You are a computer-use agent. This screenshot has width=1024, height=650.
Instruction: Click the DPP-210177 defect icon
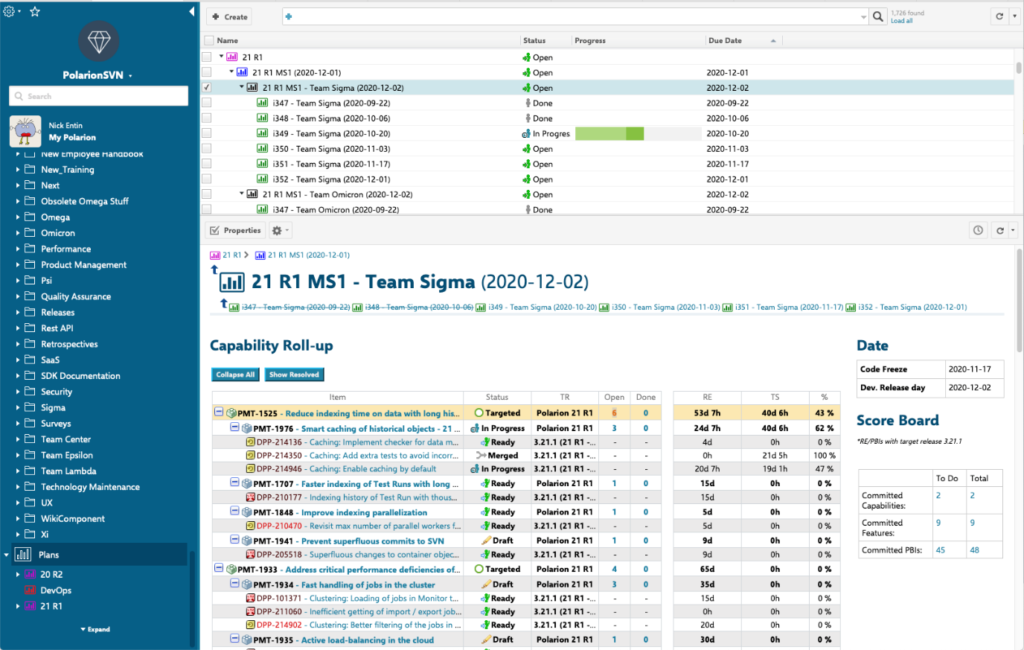(x=250, y=498)
